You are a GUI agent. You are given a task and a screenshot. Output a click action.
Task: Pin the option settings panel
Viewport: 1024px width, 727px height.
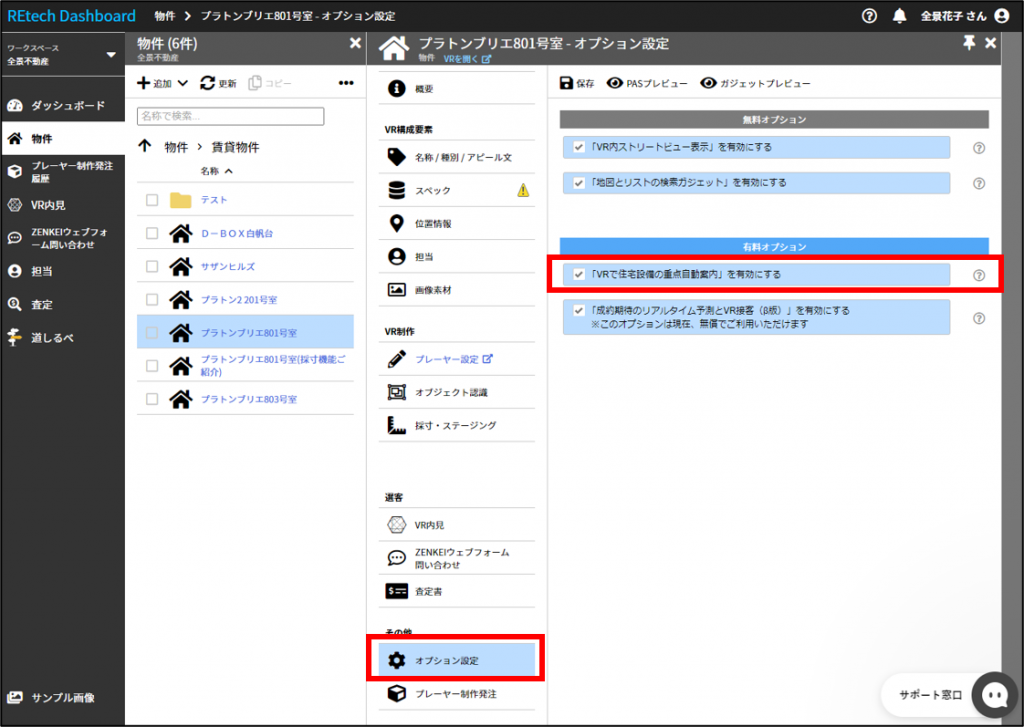pos(969,43)
